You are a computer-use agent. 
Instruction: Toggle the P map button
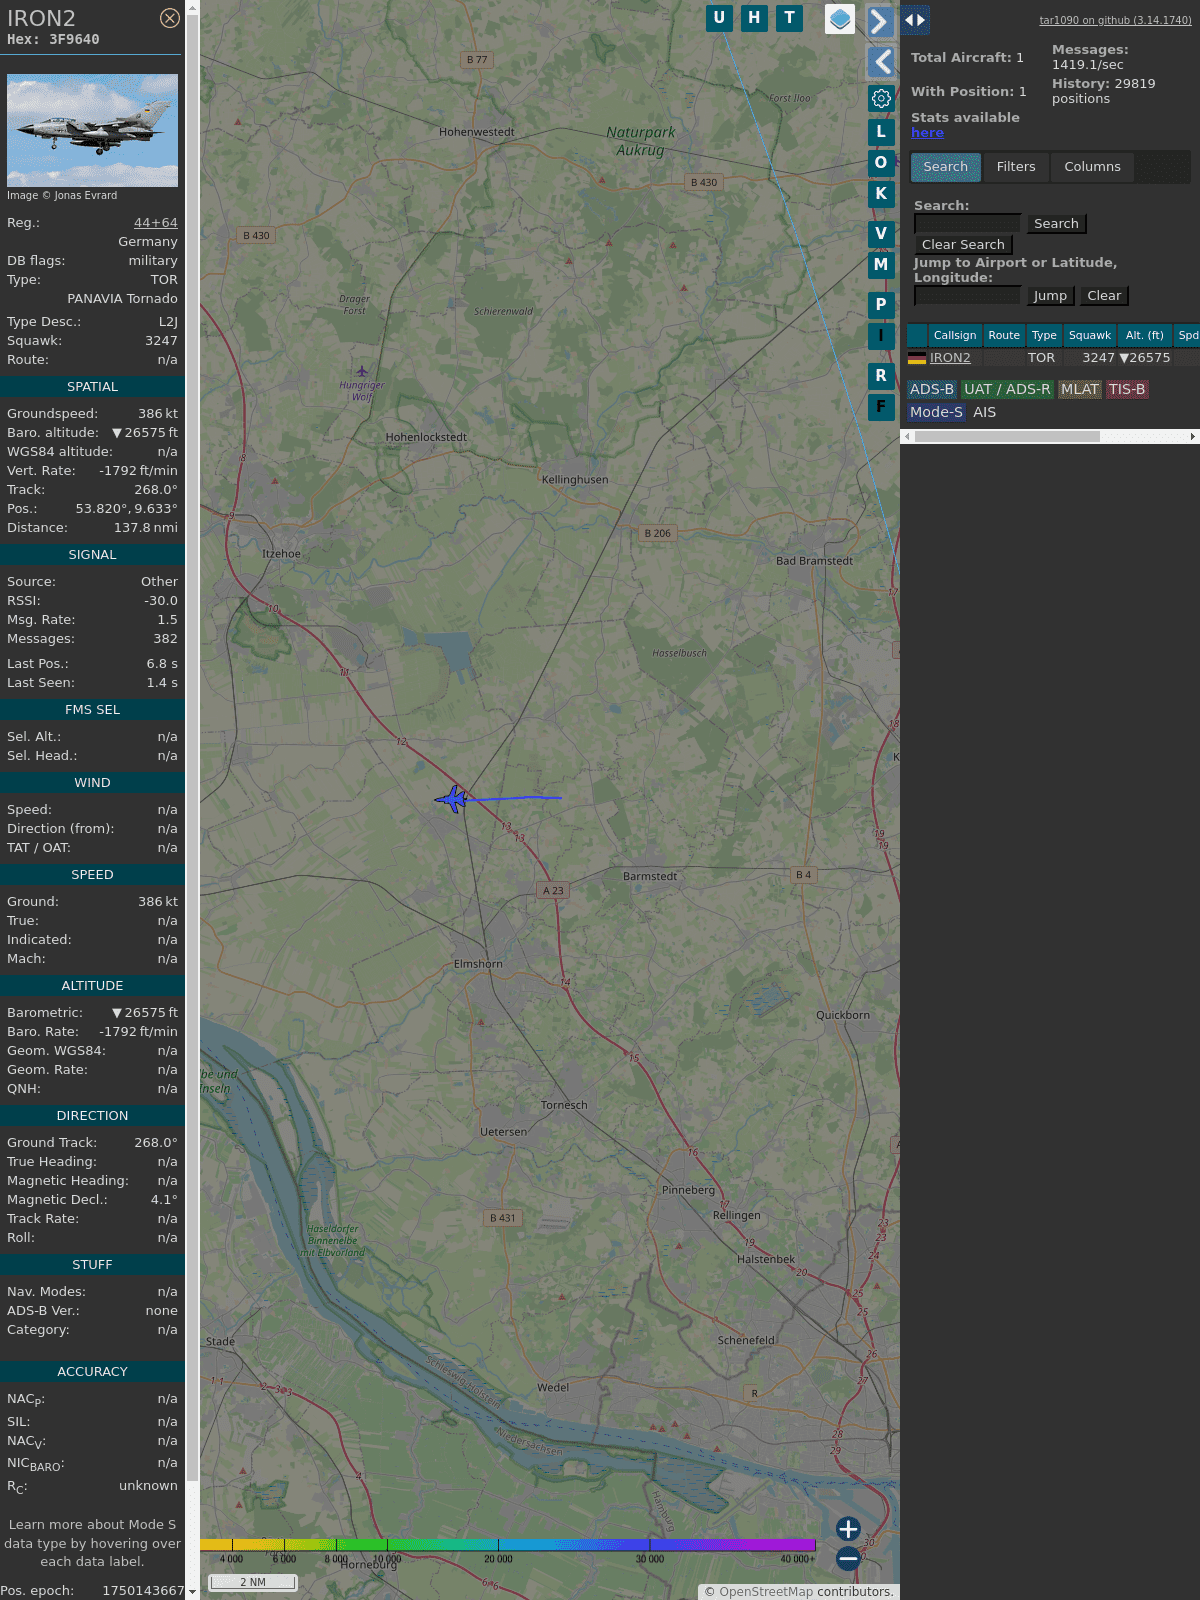tap(881, 304)
